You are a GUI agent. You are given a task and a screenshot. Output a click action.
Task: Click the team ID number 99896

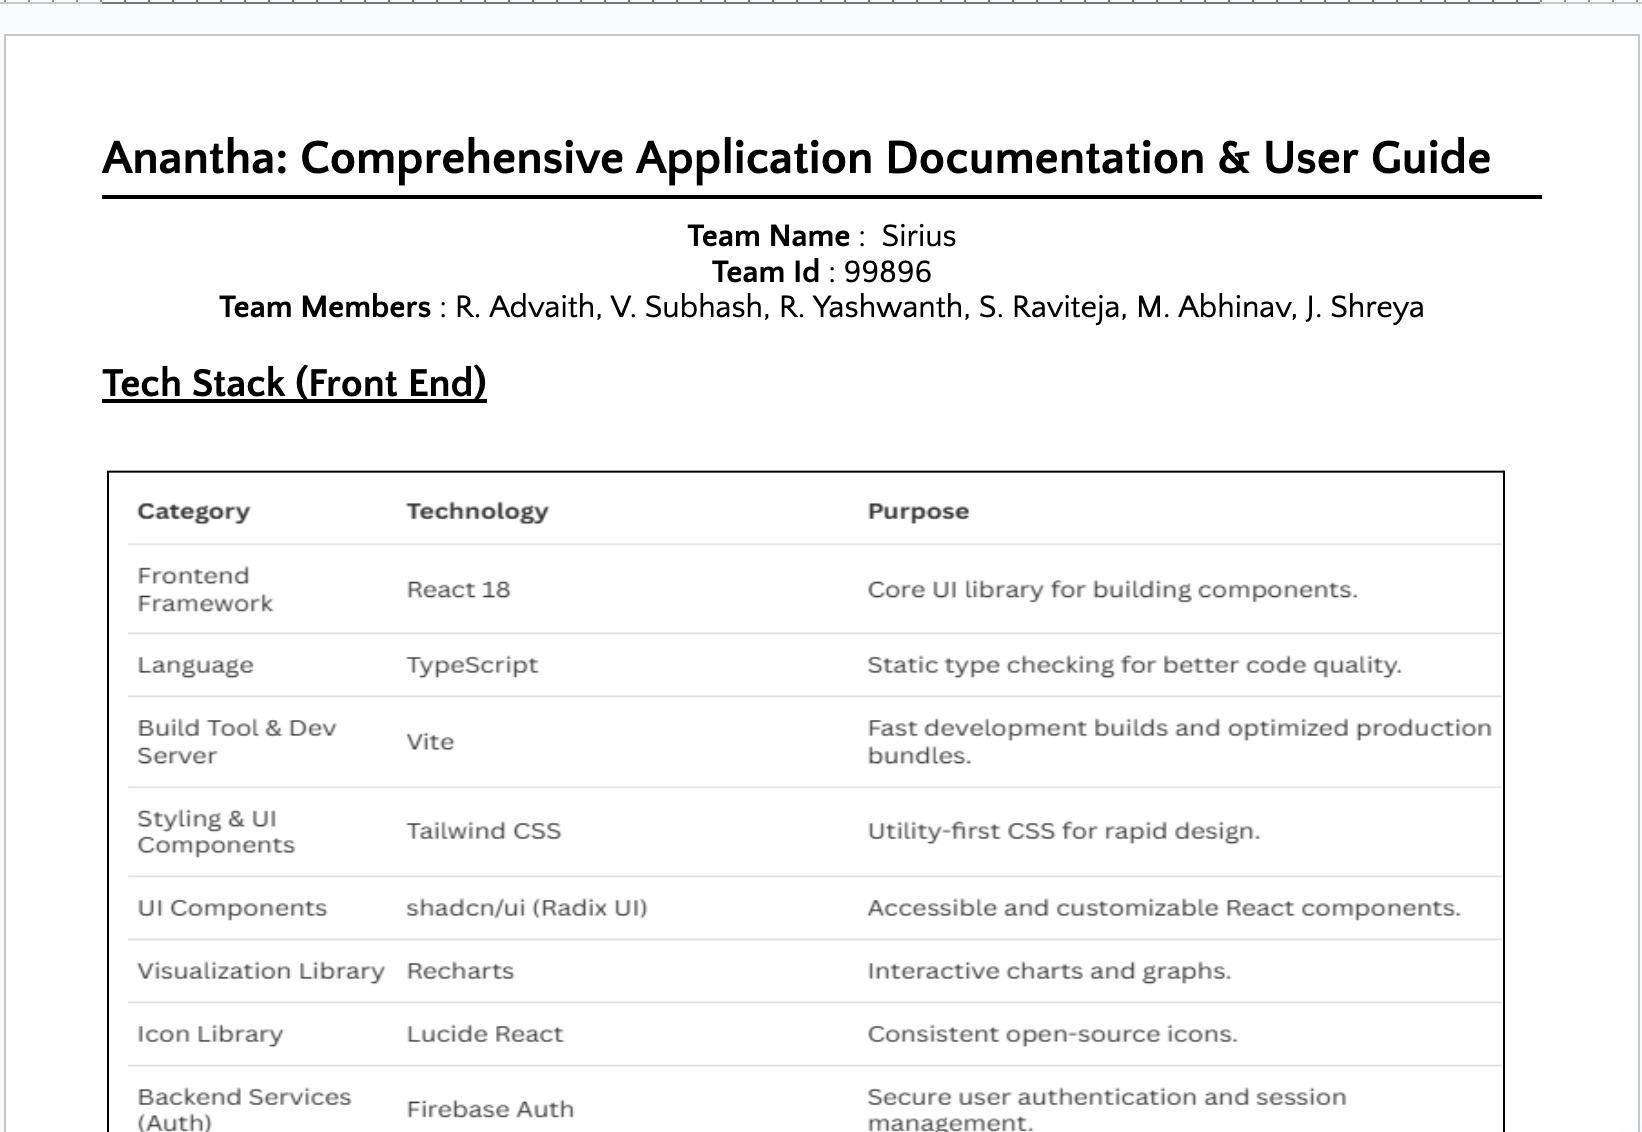pos(887,272)
